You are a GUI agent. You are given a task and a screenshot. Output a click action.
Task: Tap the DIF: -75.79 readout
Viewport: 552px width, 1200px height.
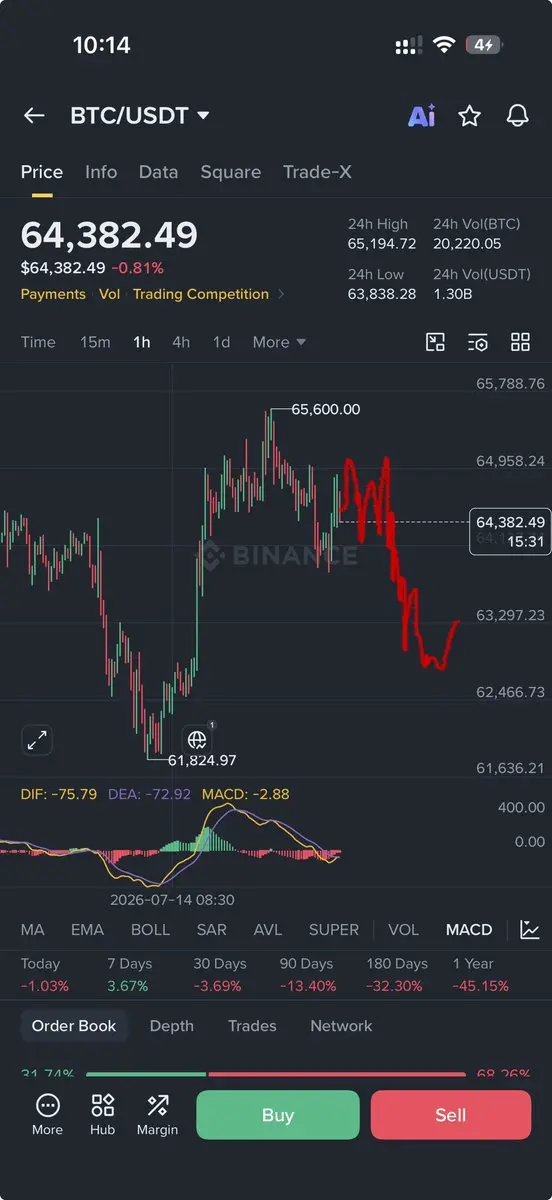pyautogui.click(x=59, y=794)
